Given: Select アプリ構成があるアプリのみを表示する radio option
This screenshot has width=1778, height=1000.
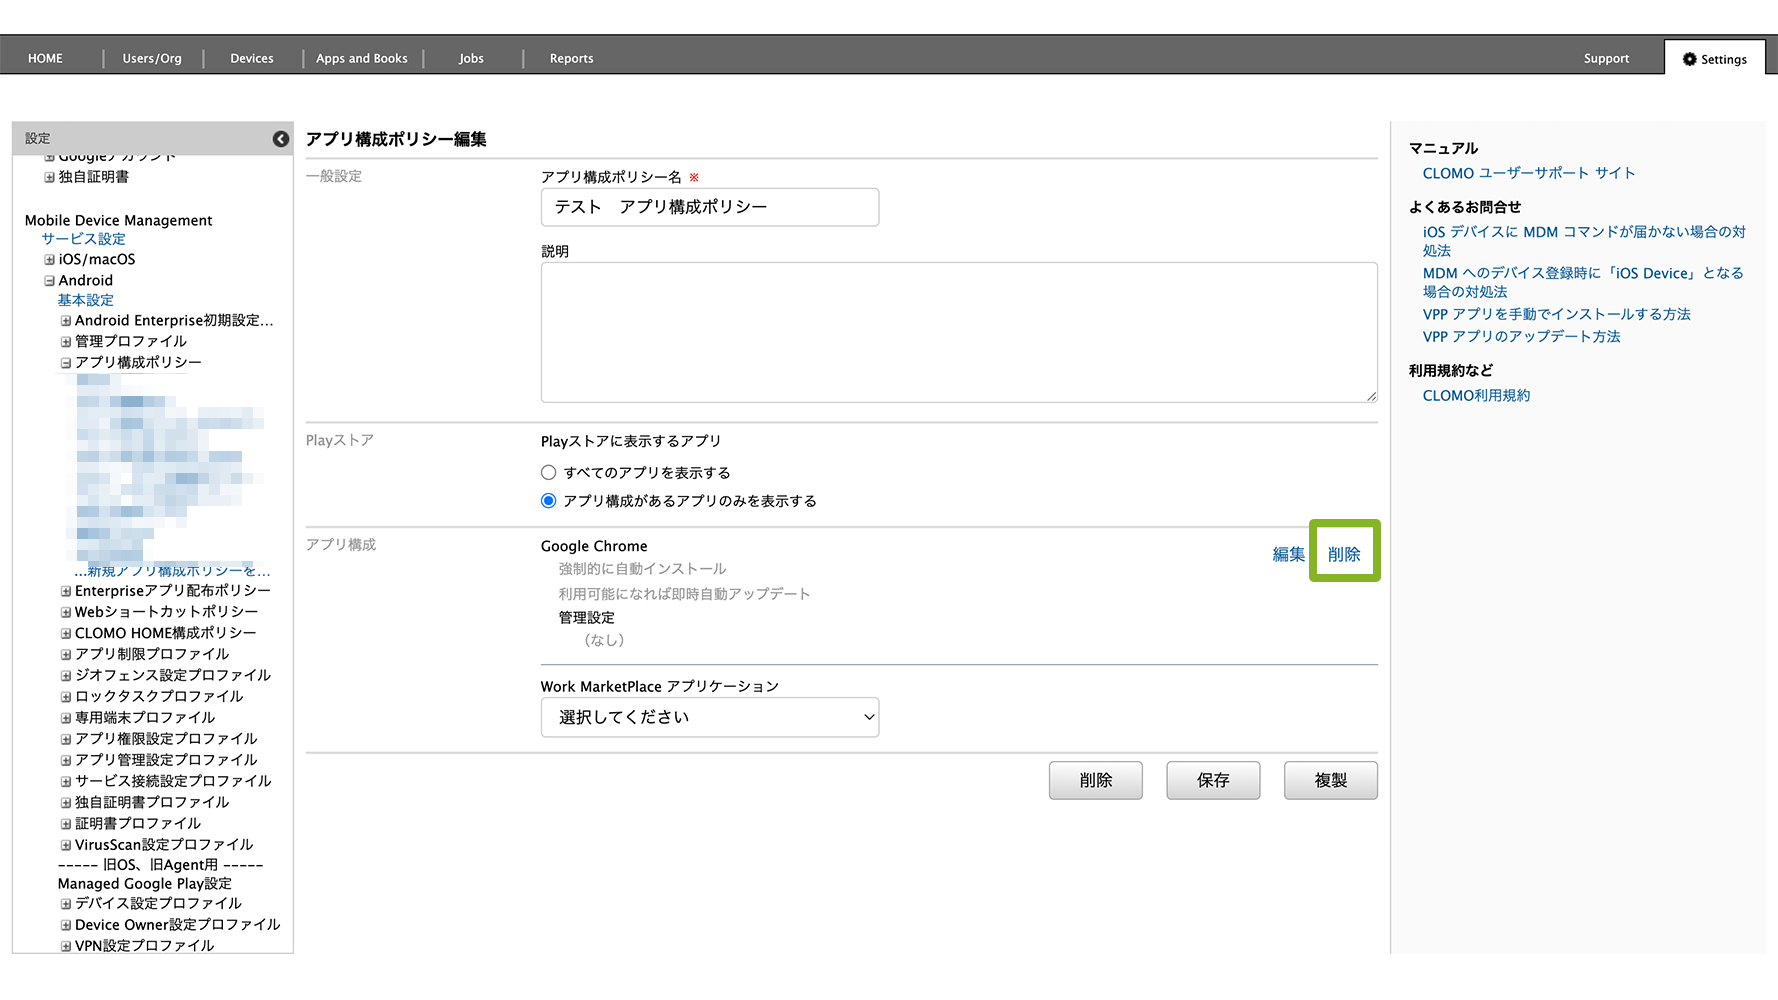Looking at the screenshot, I should click(x=548, y=501).
